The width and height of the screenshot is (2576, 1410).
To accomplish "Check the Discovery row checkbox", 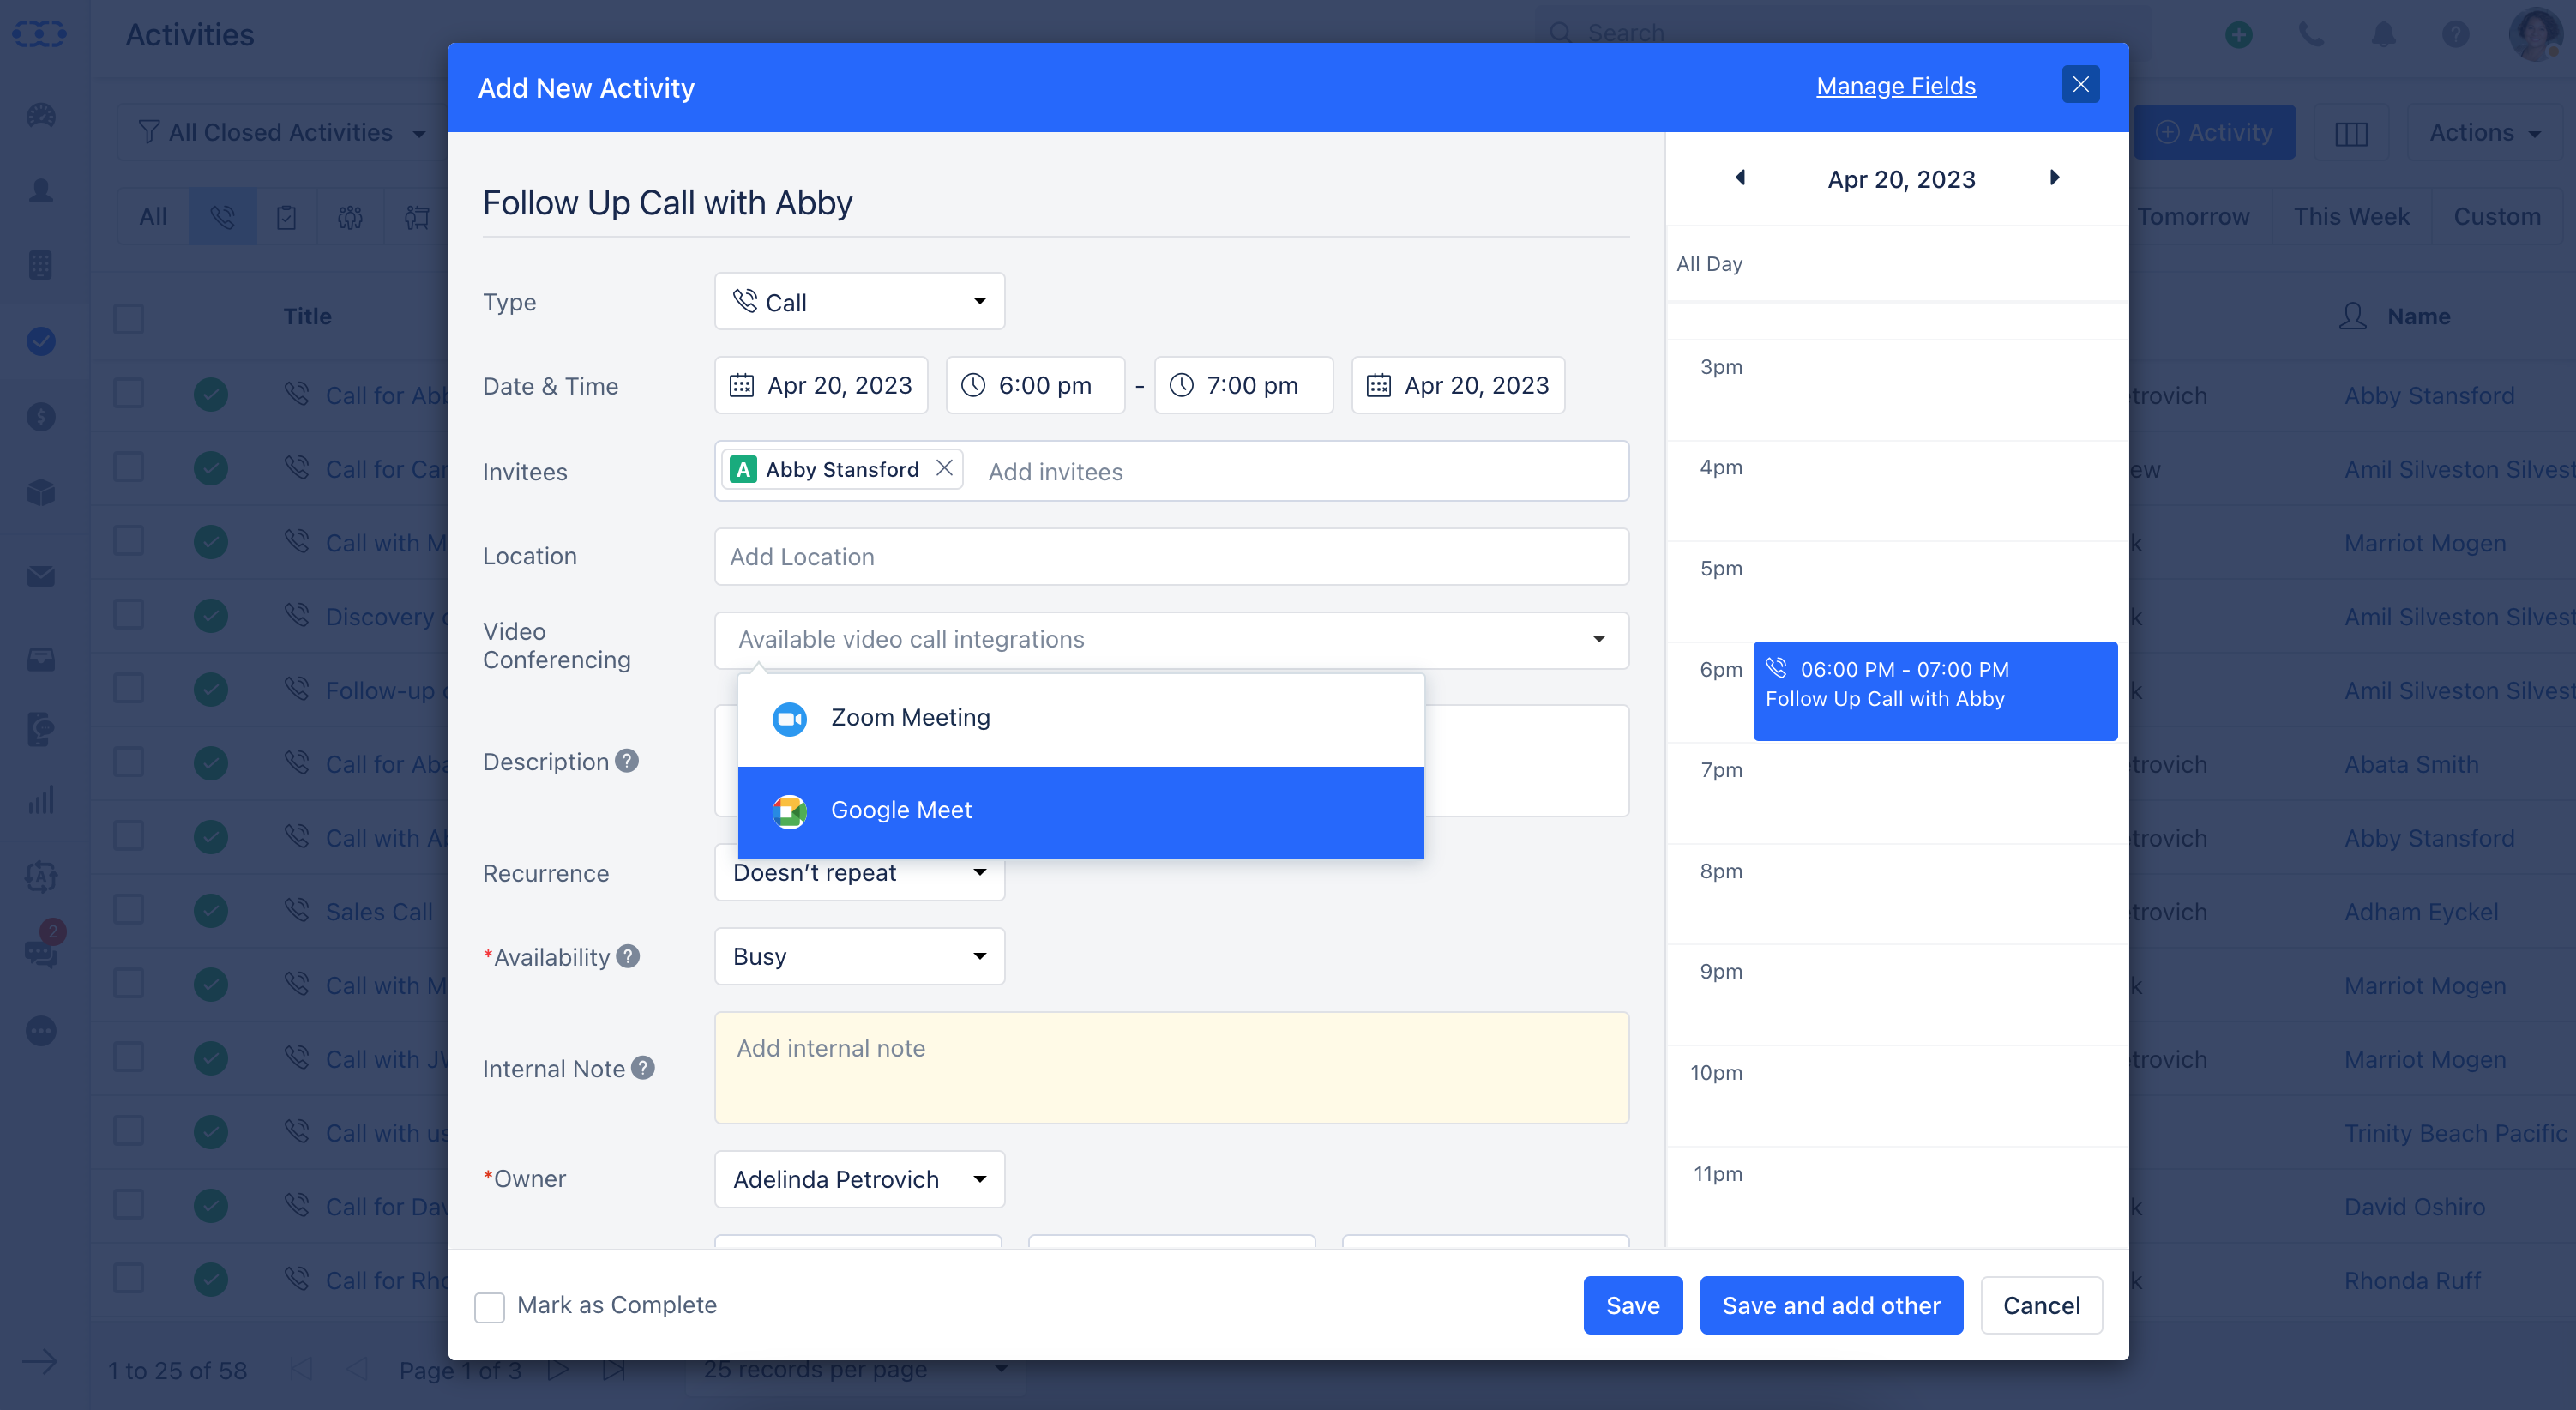I will 128,614.
